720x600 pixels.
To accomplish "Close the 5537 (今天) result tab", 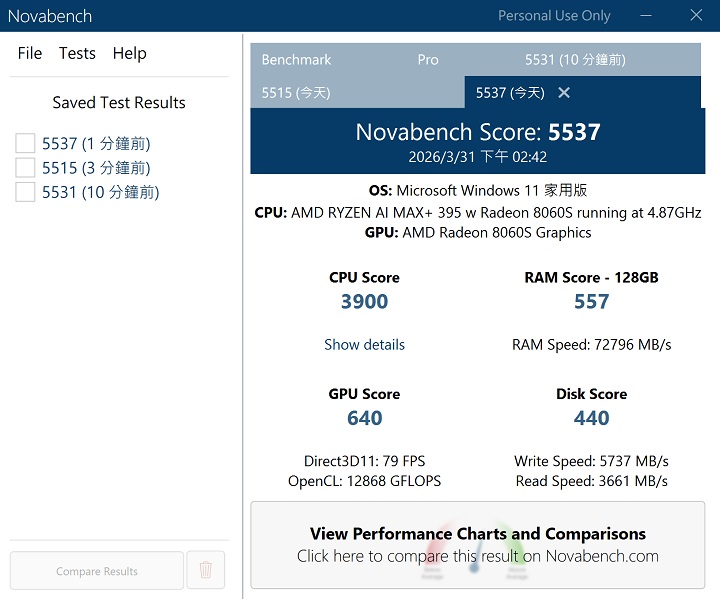I will click(x=564, y=93).
